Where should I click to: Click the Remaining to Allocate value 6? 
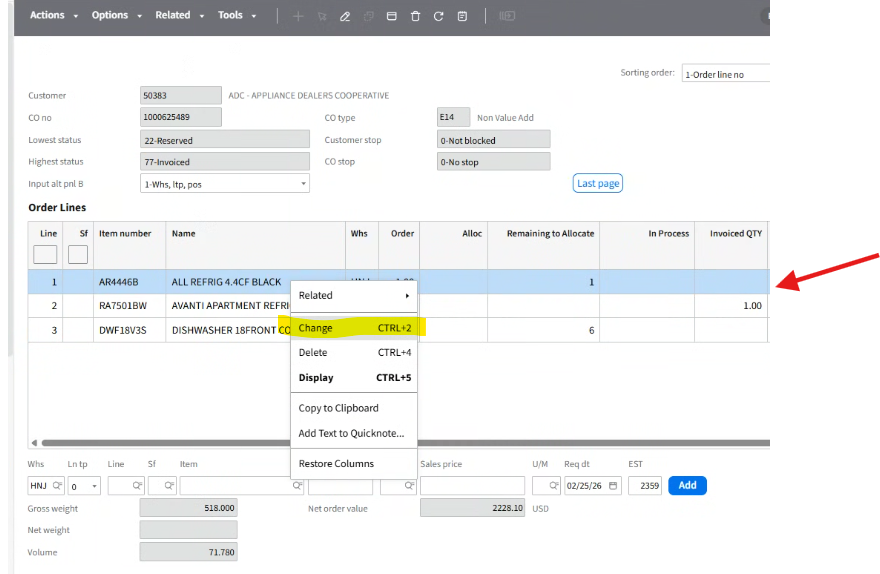click(591, 330)
